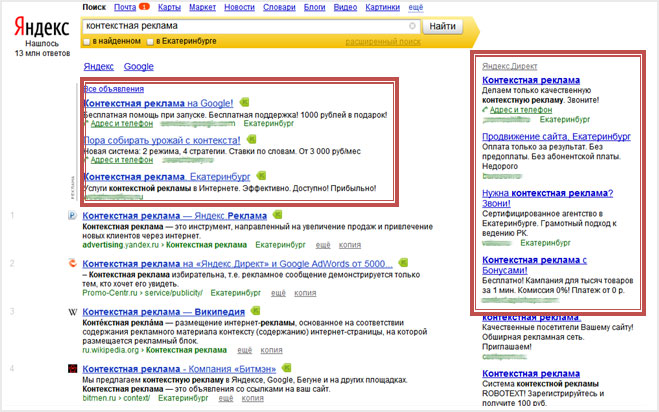
Task: Click favicon of the Яндекс.Реклама result
Action: pos(72,215)
